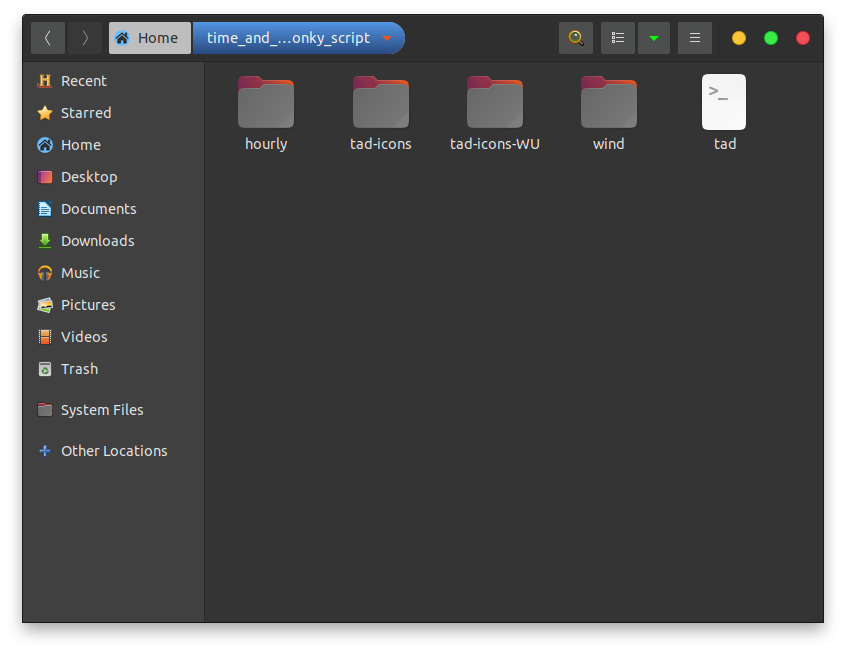The width and height of the screenshot is (846, 653).
Task: Click the "tad" file name label
Action: point(725,144)
